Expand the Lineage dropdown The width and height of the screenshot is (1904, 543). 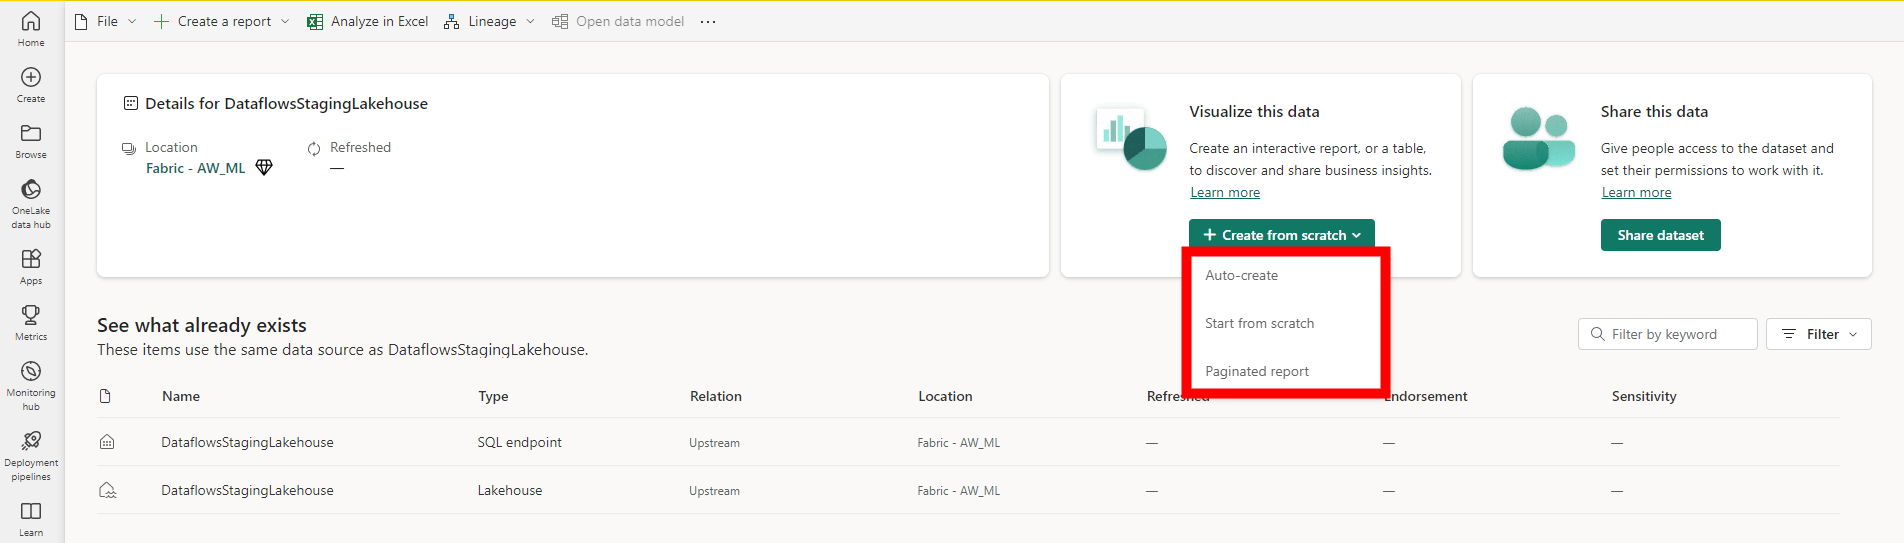[490, 21]
